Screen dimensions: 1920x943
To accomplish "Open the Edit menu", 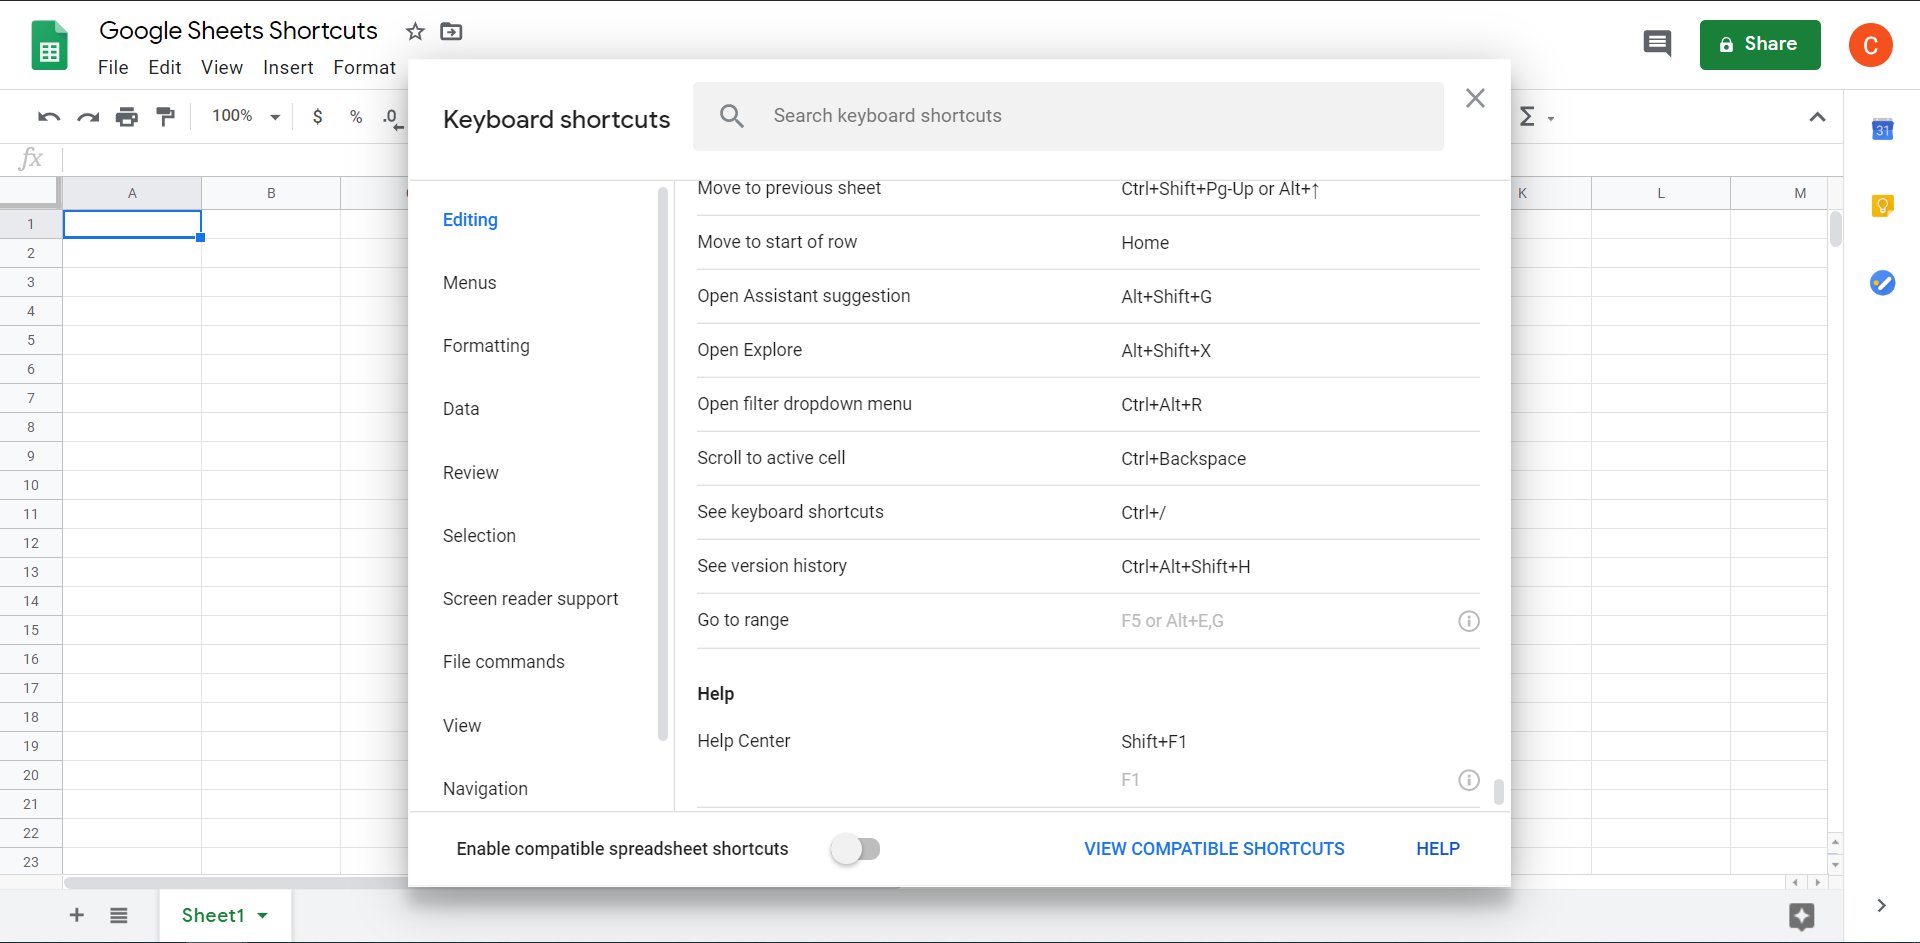I will [x=165, y=67].
